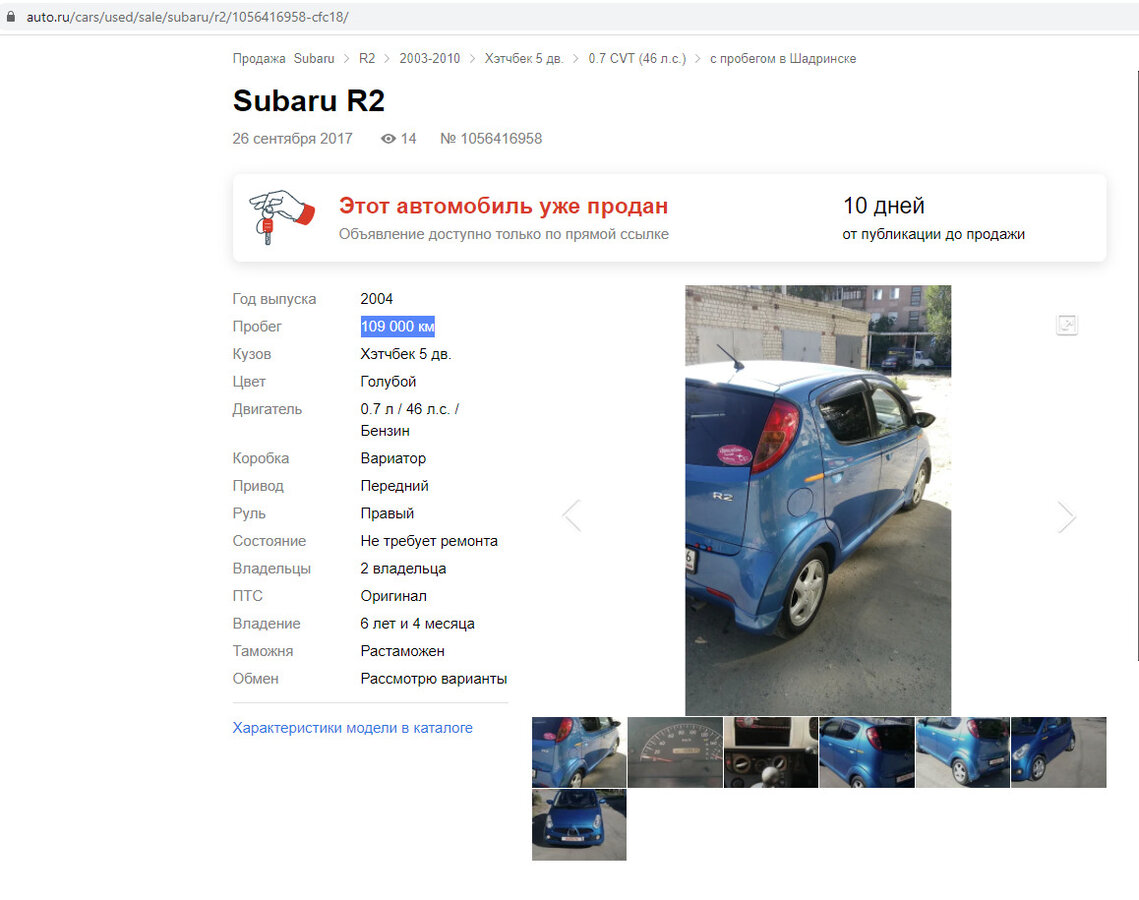Open the 'Хэтчбек 5 дв.' breadcrumb
This screenshot has height=900, width=1139.
(524, 59)
